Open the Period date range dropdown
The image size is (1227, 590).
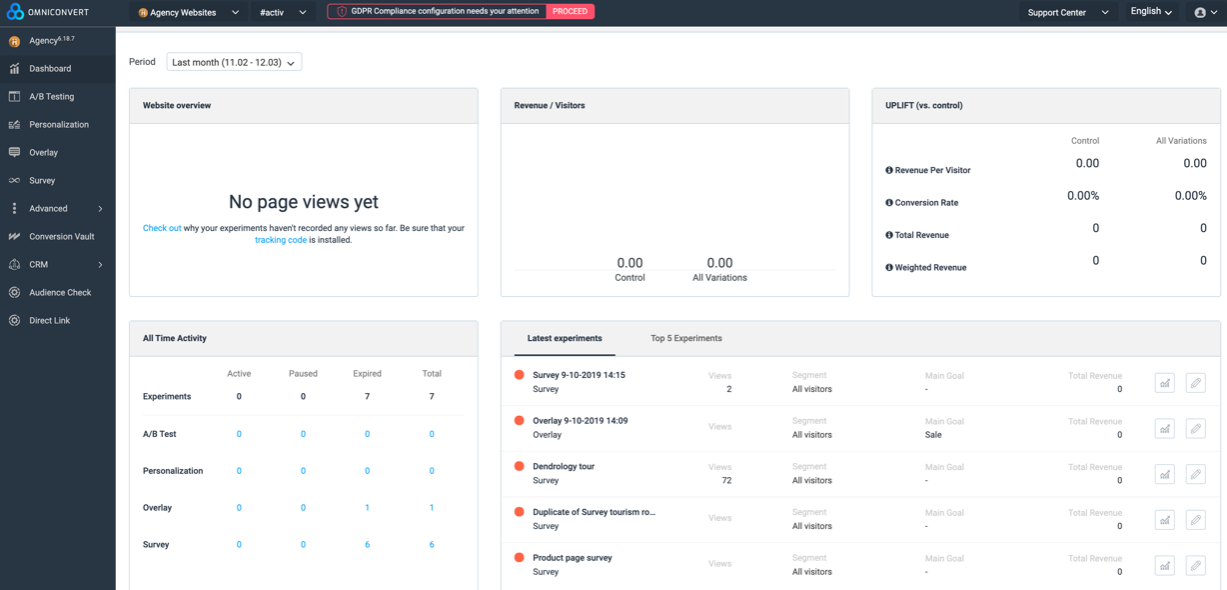234,62
